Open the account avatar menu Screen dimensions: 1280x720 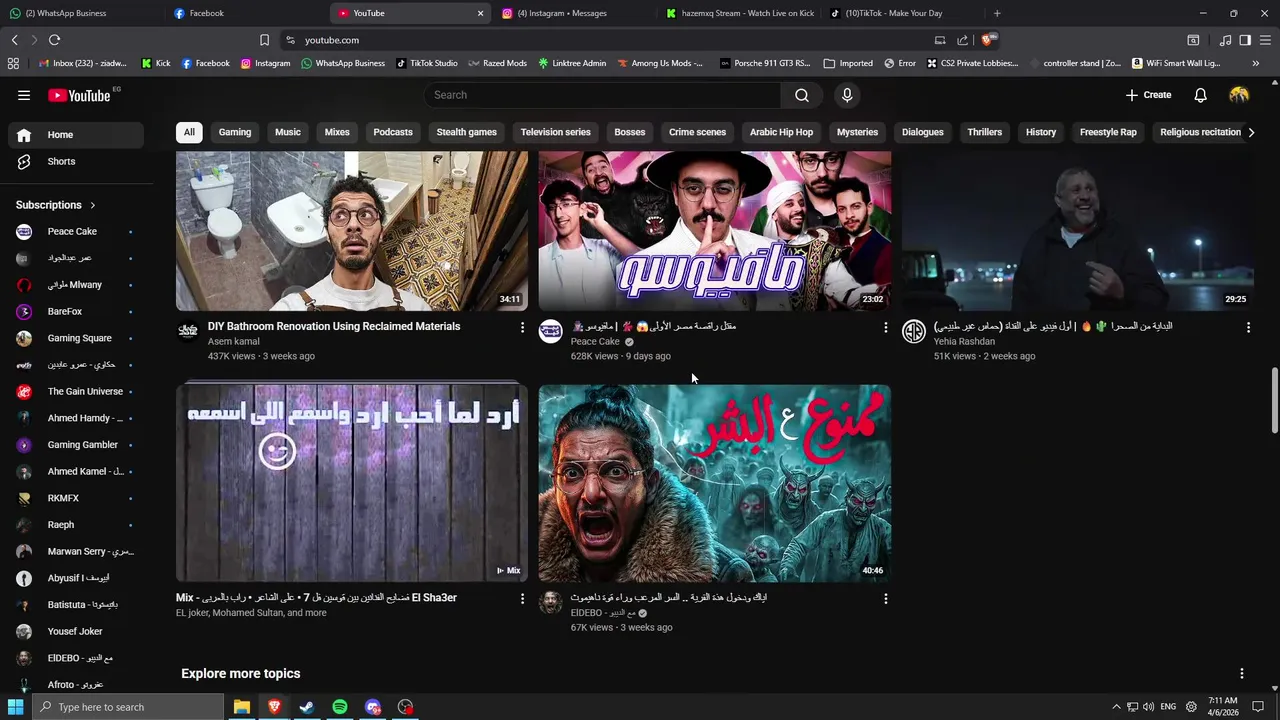pyautogui.click(x=1239, y=95)
